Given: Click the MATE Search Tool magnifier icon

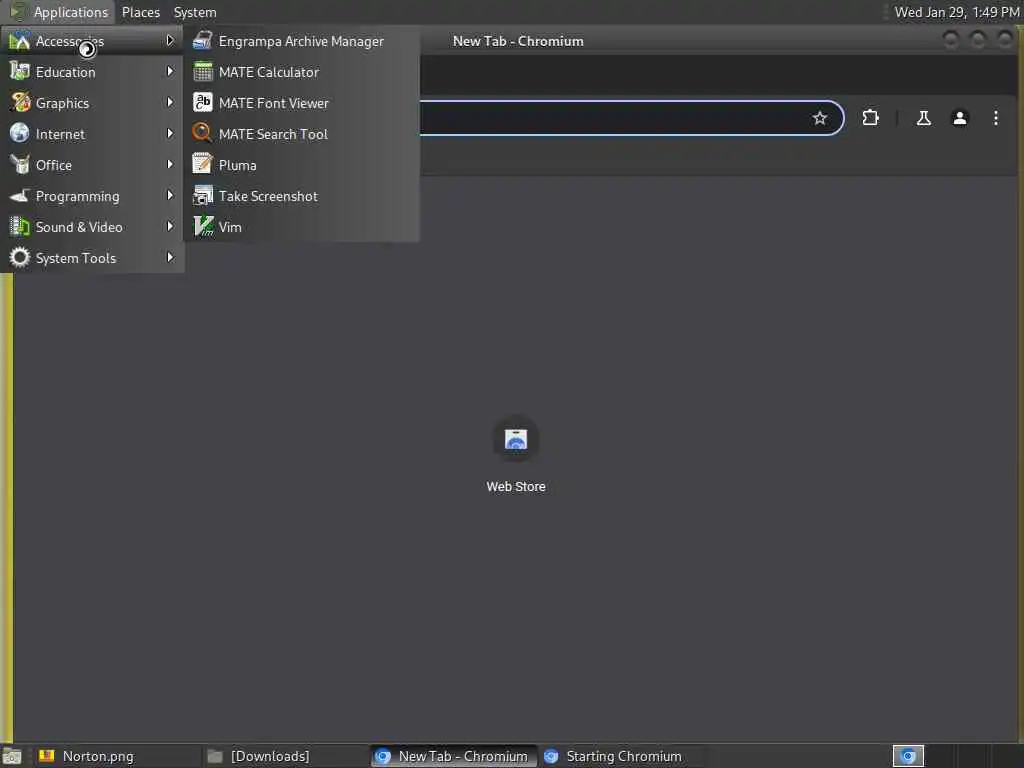Looking at the screenshot, I should click(x=202, y=133).
